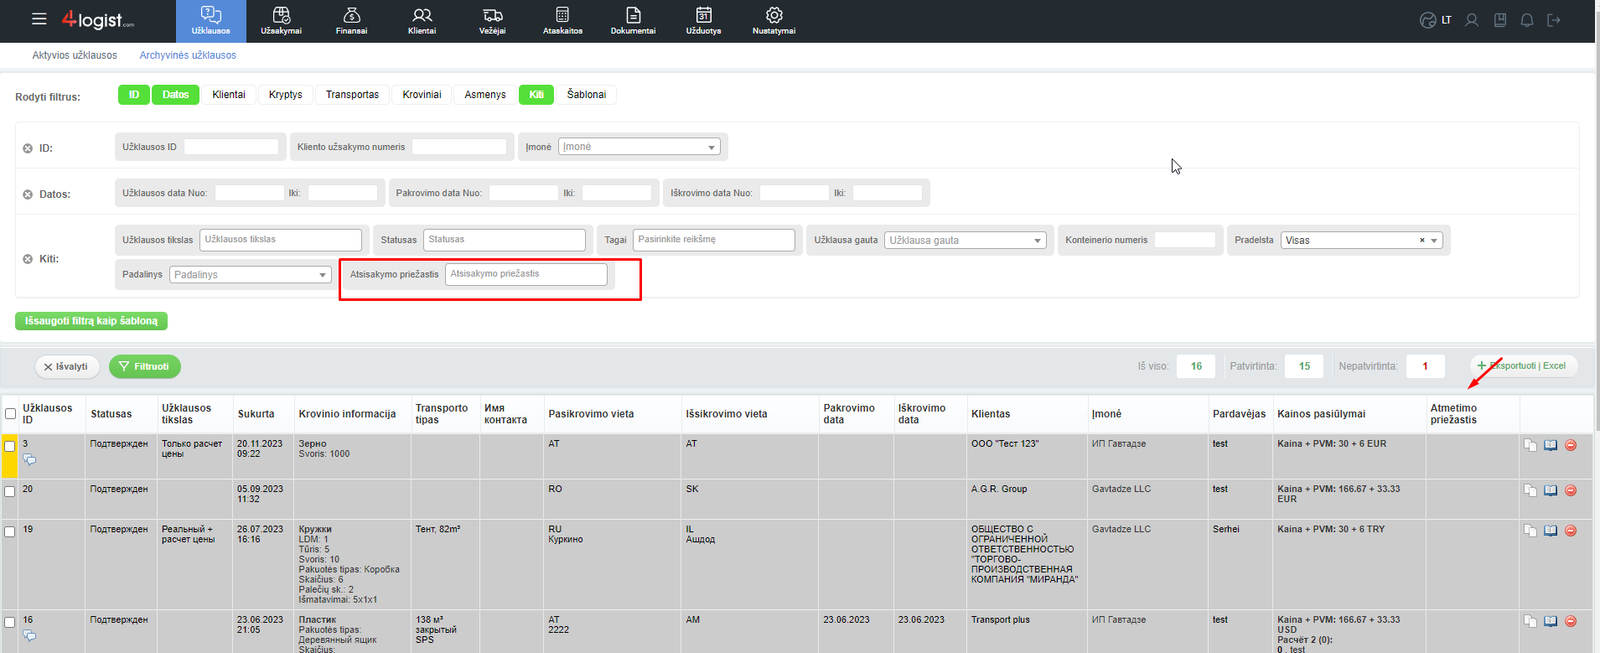Open comments bubble for request 3

coord(30,460)
